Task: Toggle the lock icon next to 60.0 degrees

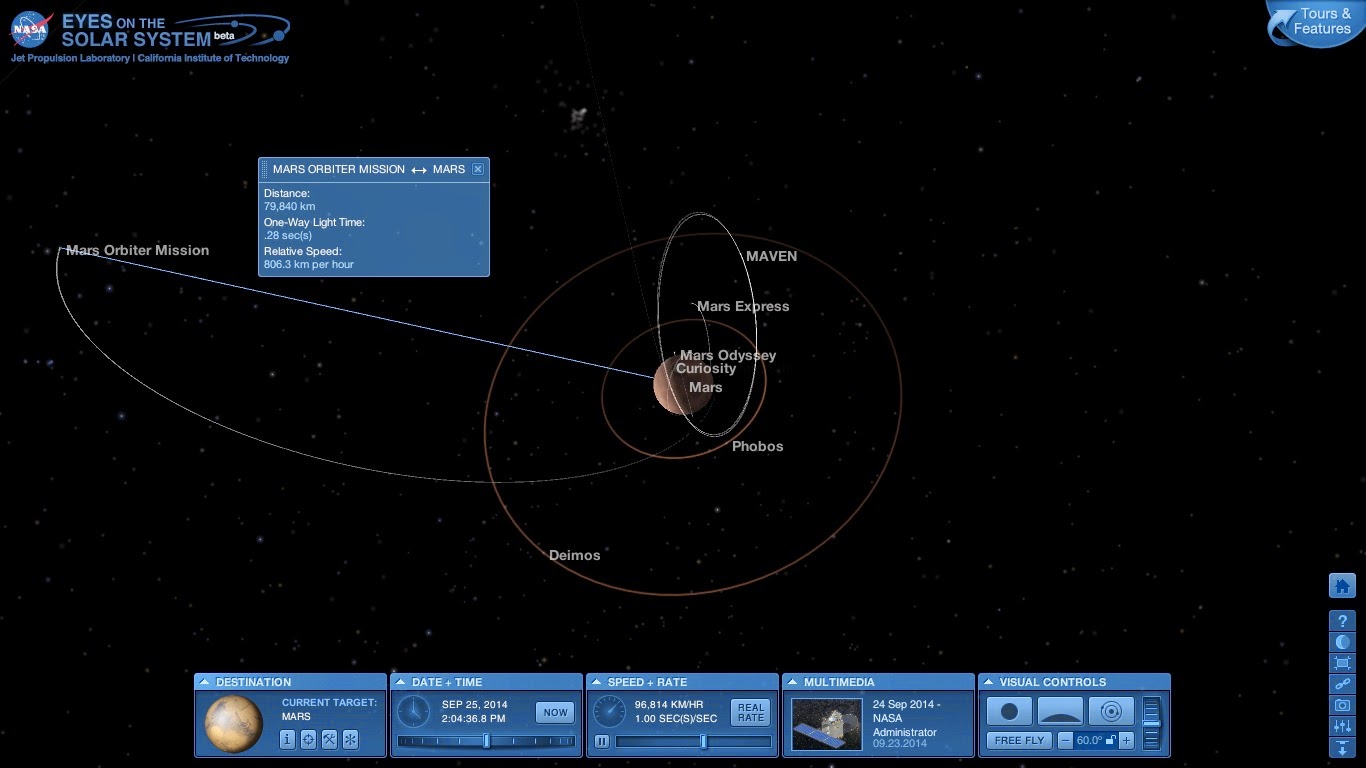Action: click(1109, 739)
